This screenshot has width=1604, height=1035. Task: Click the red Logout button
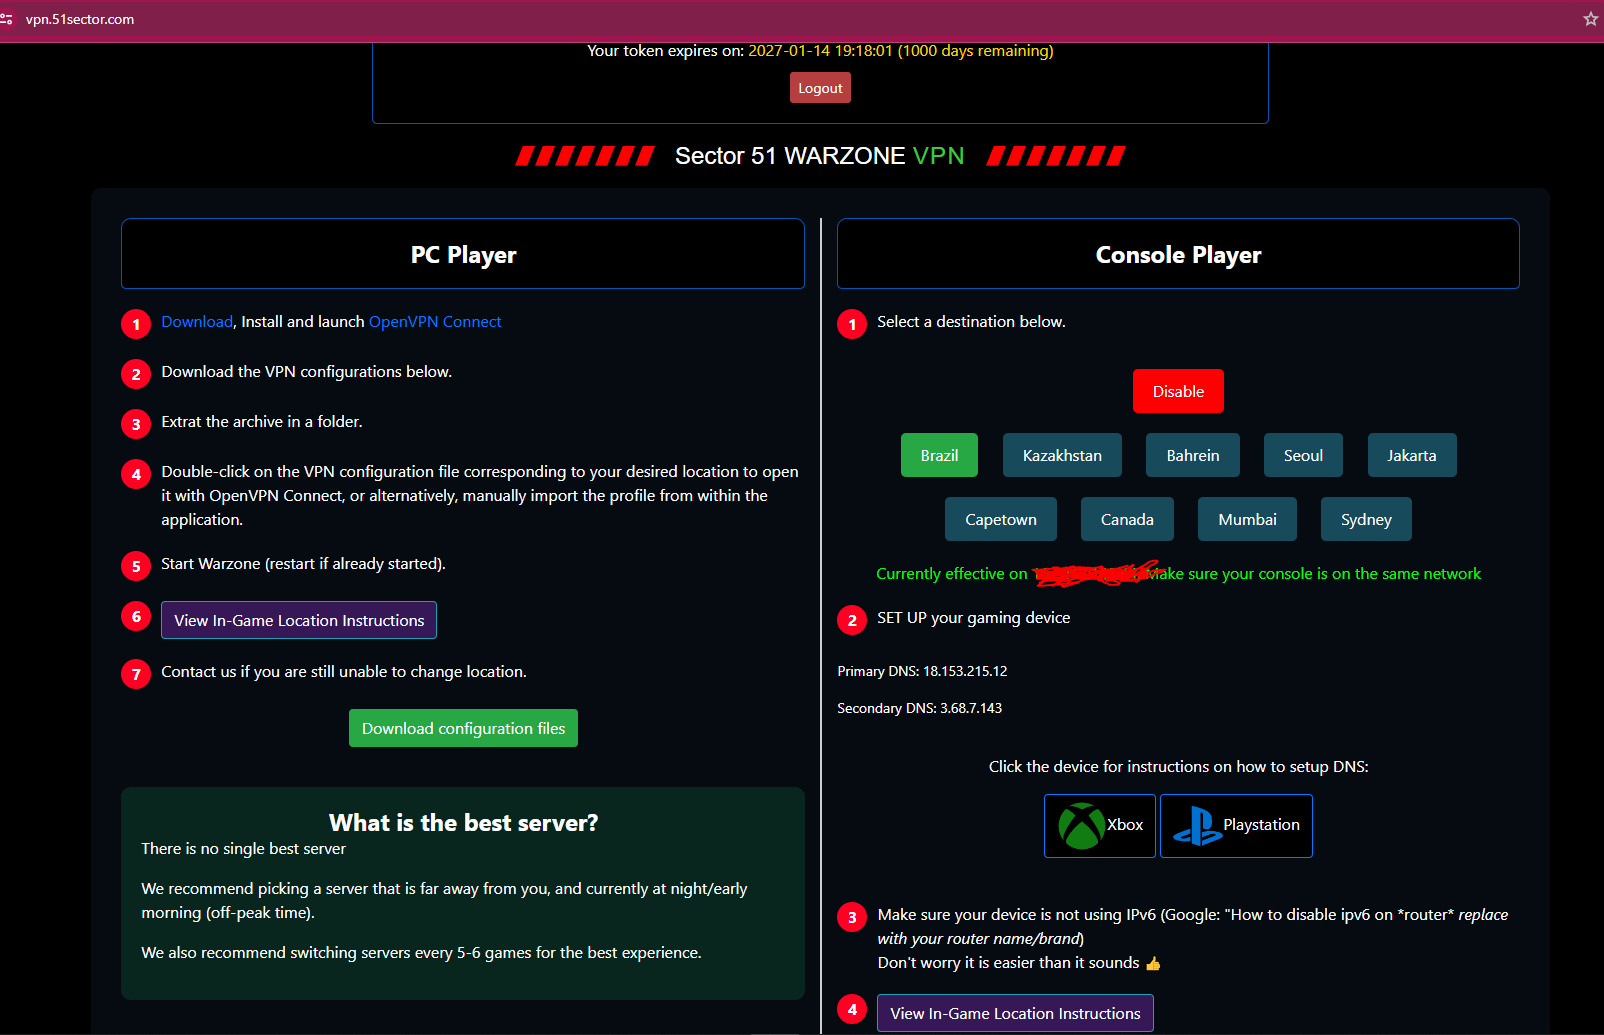click(x=820, y=88)
